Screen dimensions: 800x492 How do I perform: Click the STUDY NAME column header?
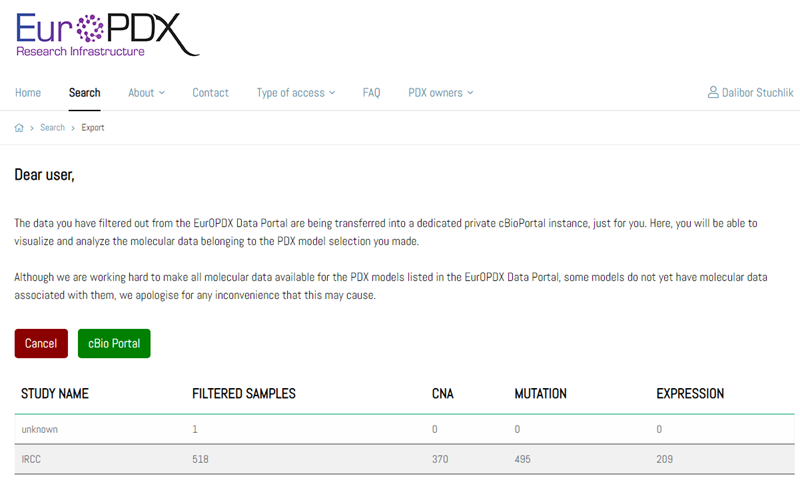click(x=55, y=394)
